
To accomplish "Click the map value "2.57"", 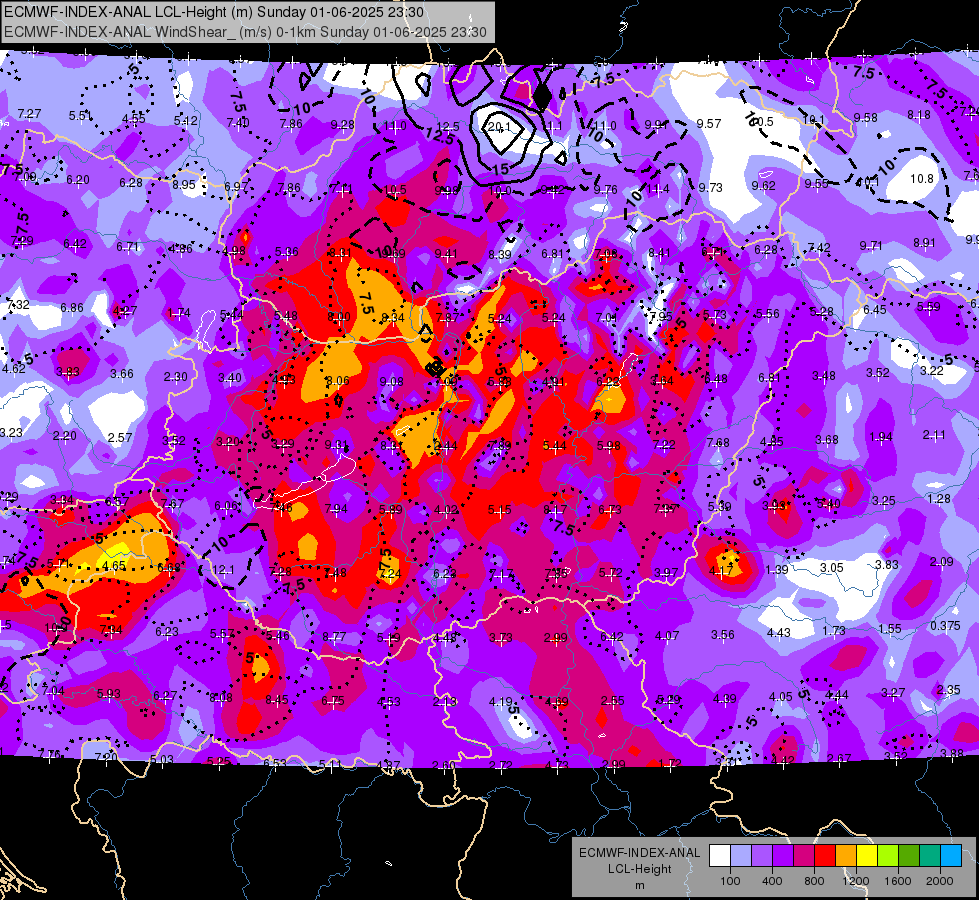I will click(x=120, y=437).
